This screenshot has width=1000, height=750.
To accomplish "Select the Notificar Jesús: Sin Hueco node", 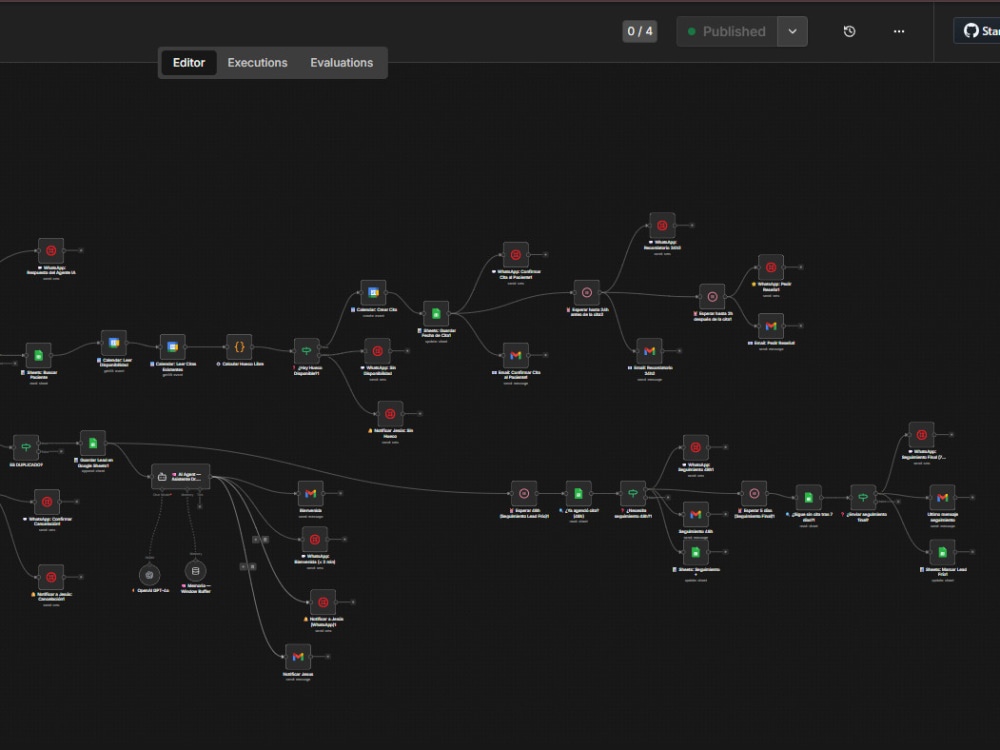I will click(x=390, y=414).
